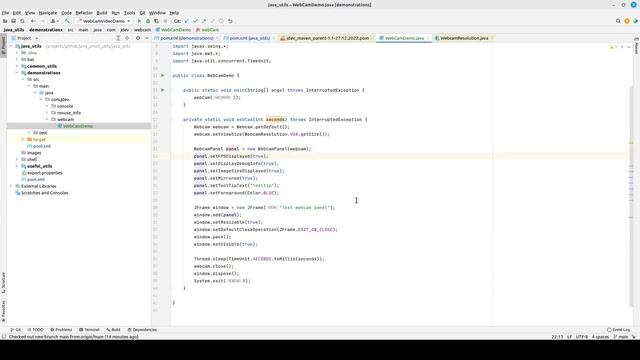Open the Tools menu

pos(129,13)
